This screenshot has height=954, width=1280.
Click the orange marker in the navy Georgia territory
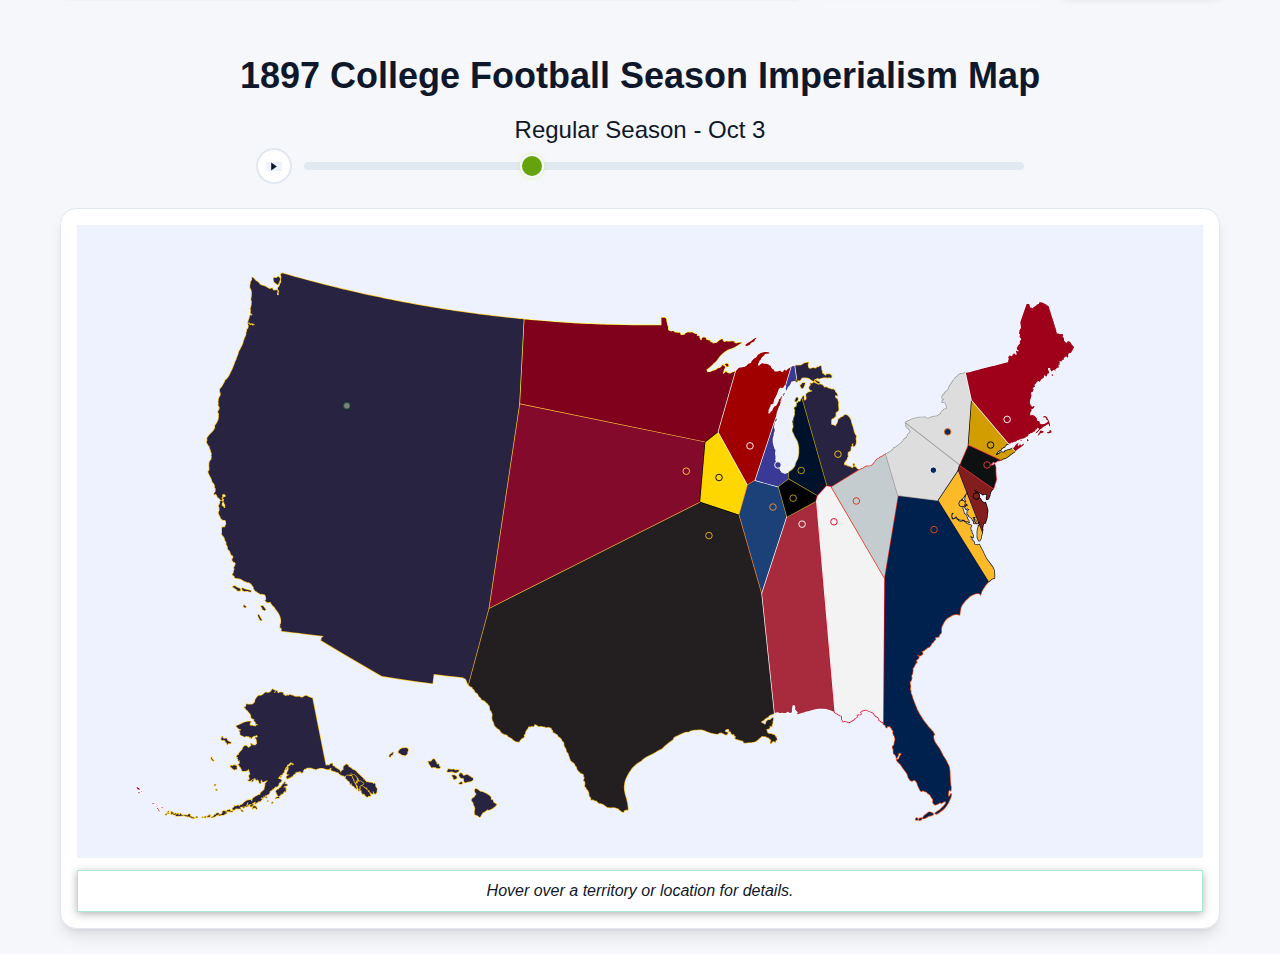tap(934, 529)
